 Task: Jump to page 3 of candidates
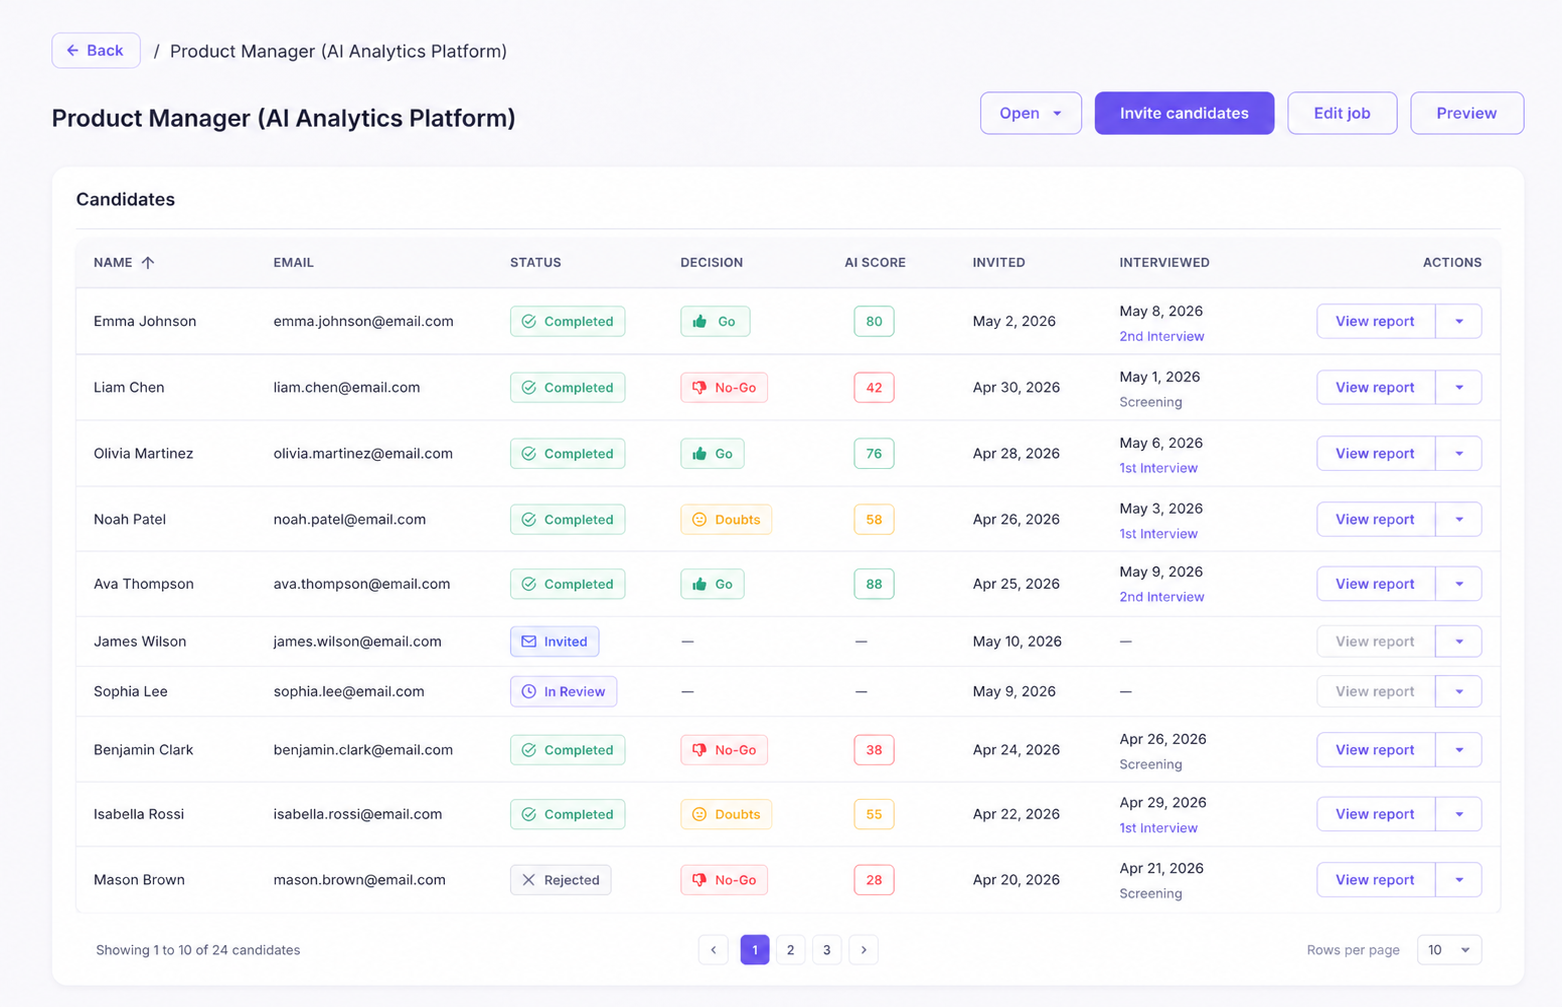(x=827, y=950)
